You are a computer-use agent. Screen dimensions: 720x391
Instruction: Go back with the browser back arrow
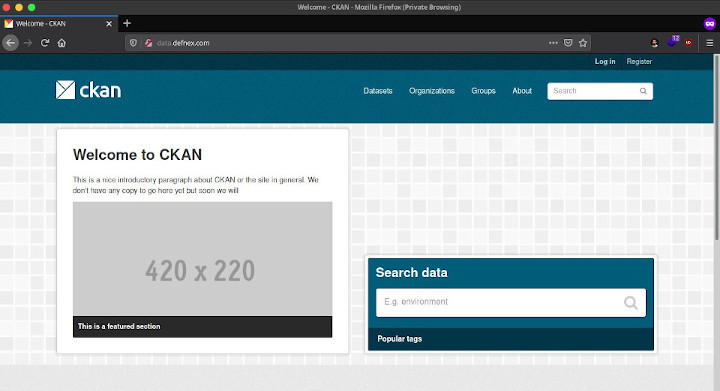[11, 43]
